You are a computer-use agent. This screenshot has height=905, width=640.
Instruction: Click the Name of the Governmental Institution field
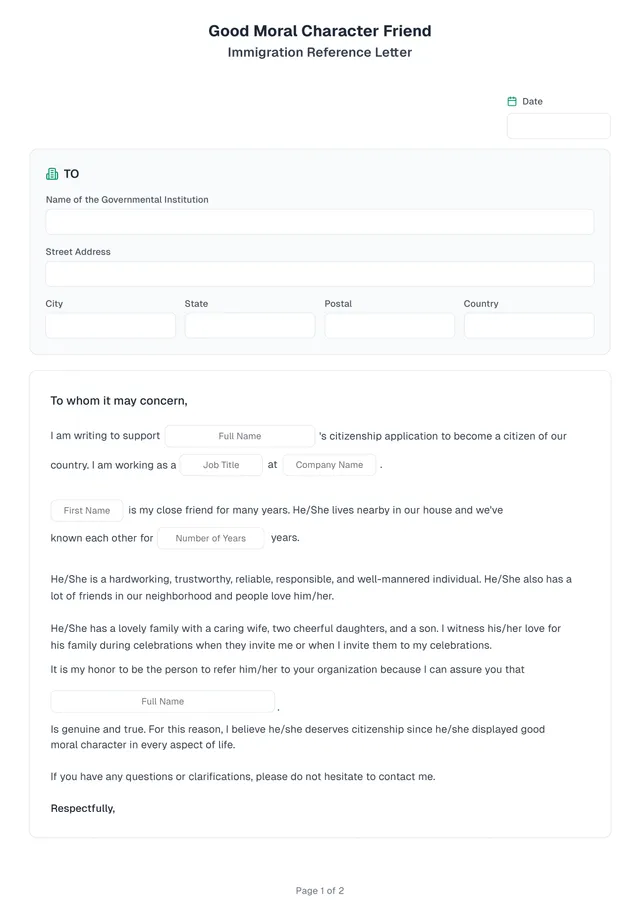pos(320,222)
